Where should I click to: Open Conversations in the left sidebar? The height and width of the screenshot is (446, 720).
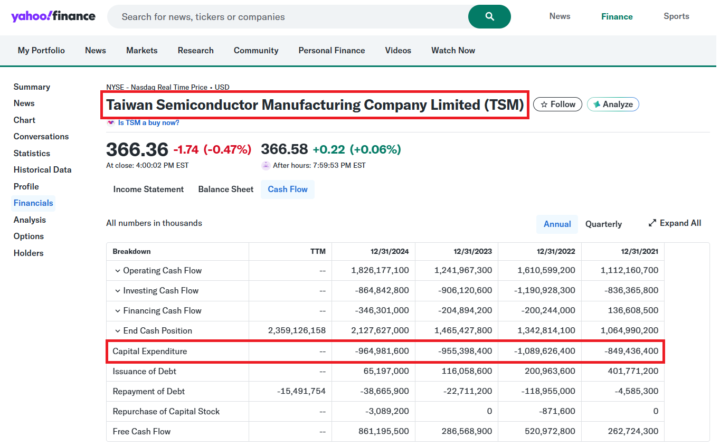[x=41, y=136]
